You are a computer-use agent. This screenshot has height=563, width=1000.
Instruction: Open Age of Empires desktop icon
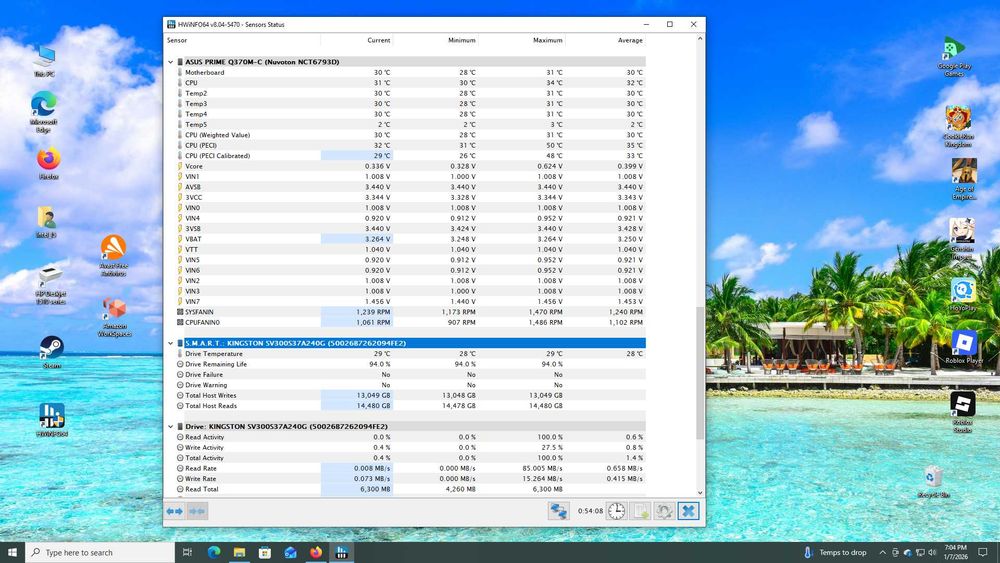[964, 179]
